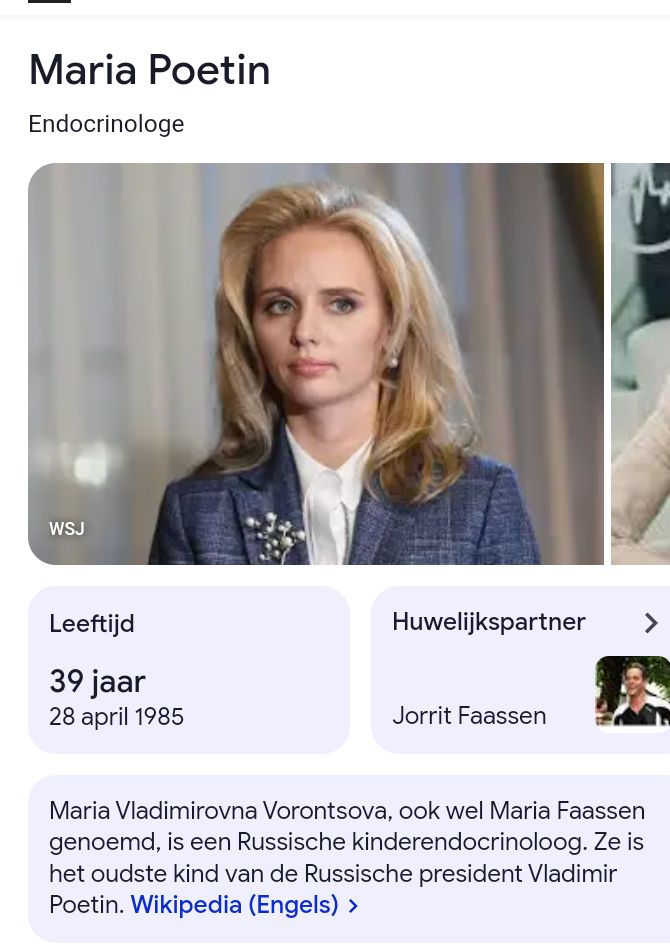Image resolution: width=670 pixels, height=948 pixels.
Task: Select the Jorrit Faassen name
Action: point(469,716)
